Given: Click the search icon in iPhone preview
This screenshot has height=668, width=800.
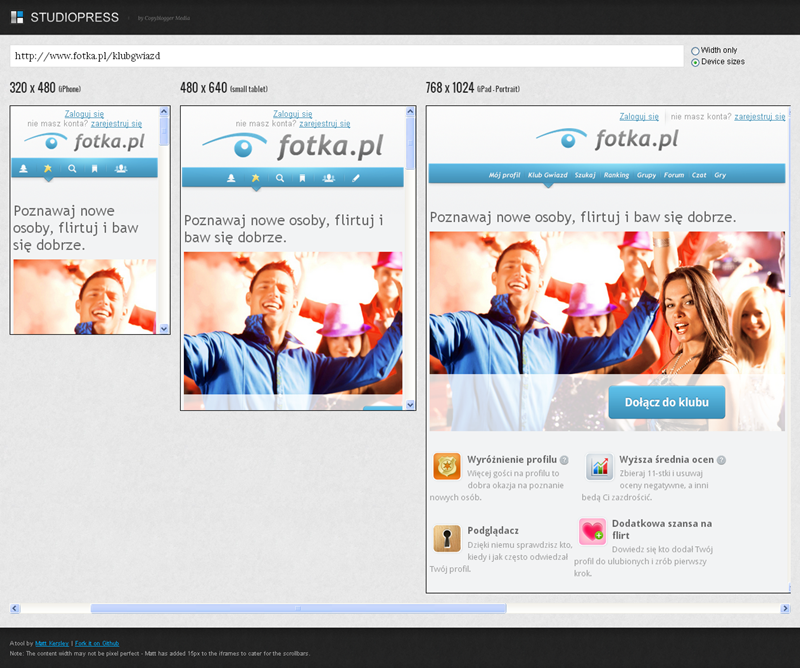Looking at the screenshot, I should click(x=72, y=169).
